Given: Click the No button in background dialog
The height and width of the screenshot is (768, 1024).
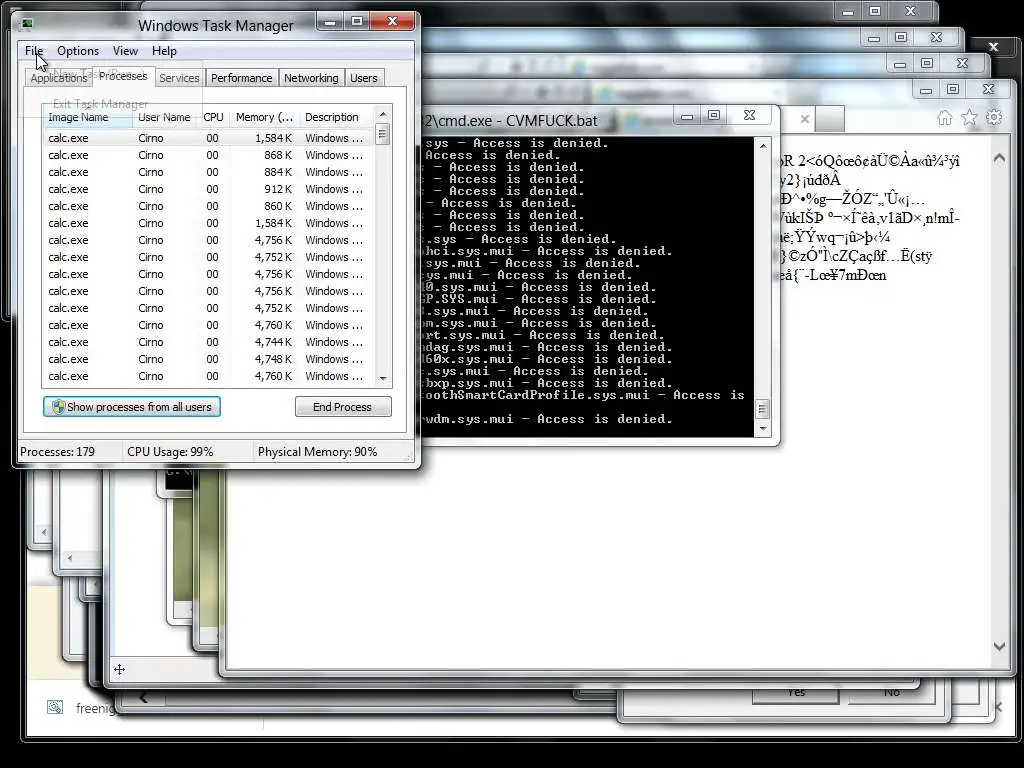Looking at the screenshot, I should pyautogui.click(x=891, y=694).
